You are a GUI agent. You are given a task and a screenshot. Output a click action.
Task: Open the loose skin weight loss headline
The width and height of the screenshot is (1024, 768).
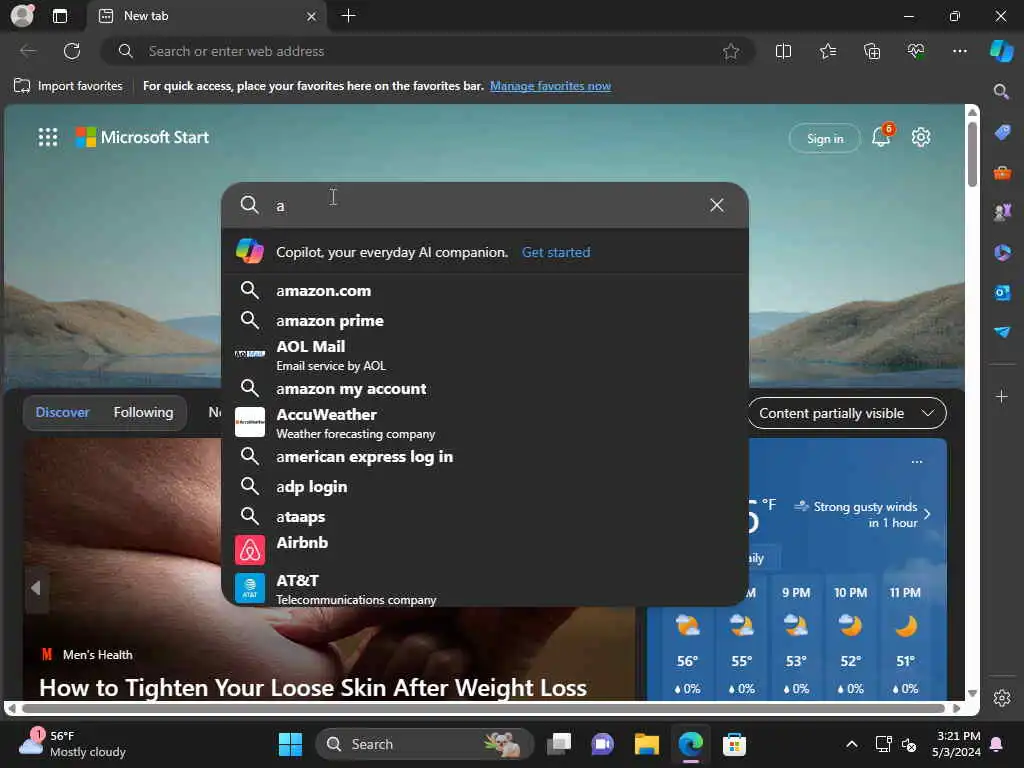(313, 687)
